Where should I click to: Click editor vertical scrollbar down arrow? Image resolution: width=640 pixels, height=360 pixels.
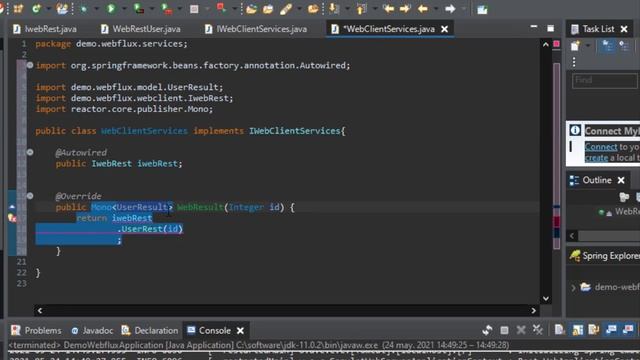[x=546, y=298]
